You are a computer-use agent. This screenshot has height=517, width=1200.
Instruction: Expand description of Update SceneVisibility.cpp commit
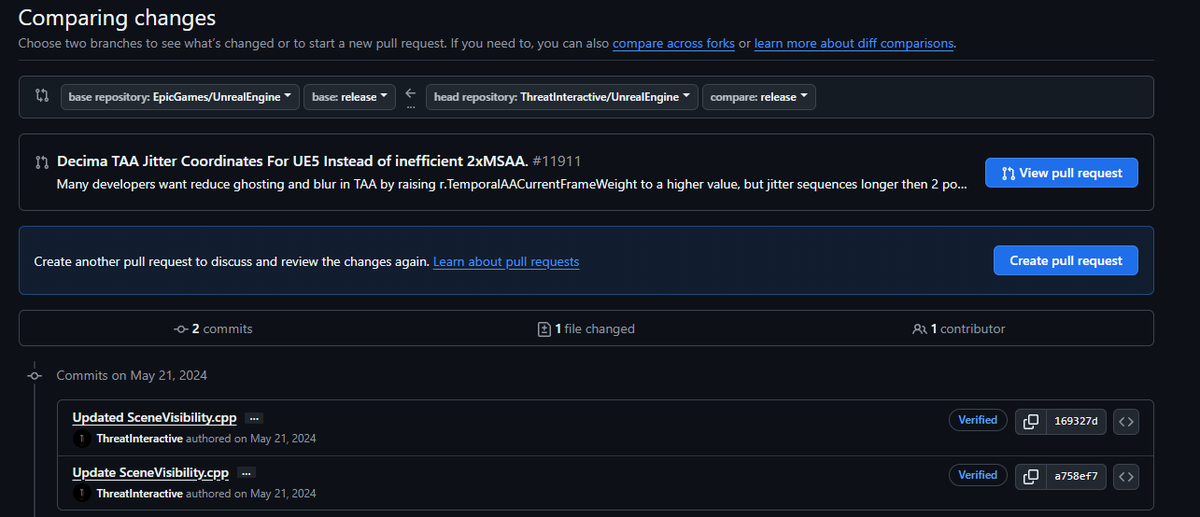(246, 472)
